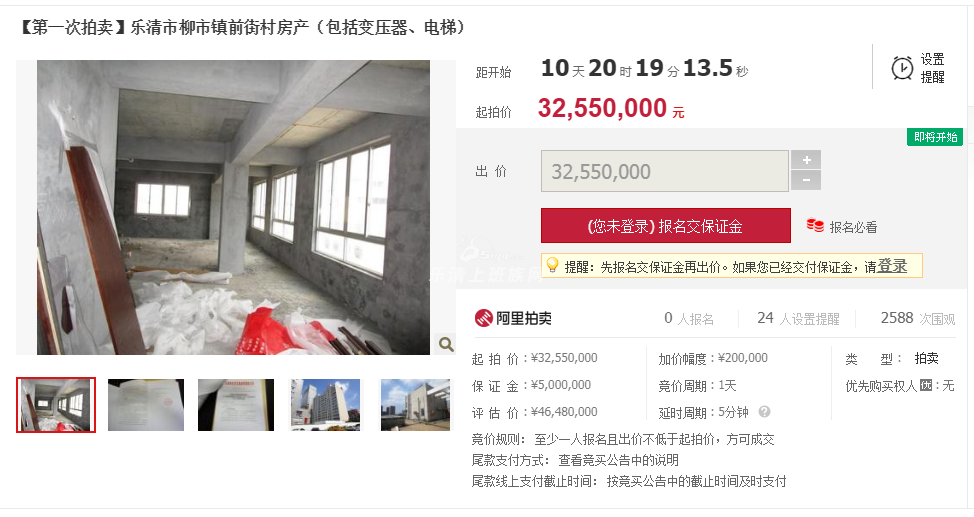Image resolution: width=974 pixels, height=517 pixels.
Task: Click the 优 badge icon next to 优先购买权人
Action: point(926,385)
